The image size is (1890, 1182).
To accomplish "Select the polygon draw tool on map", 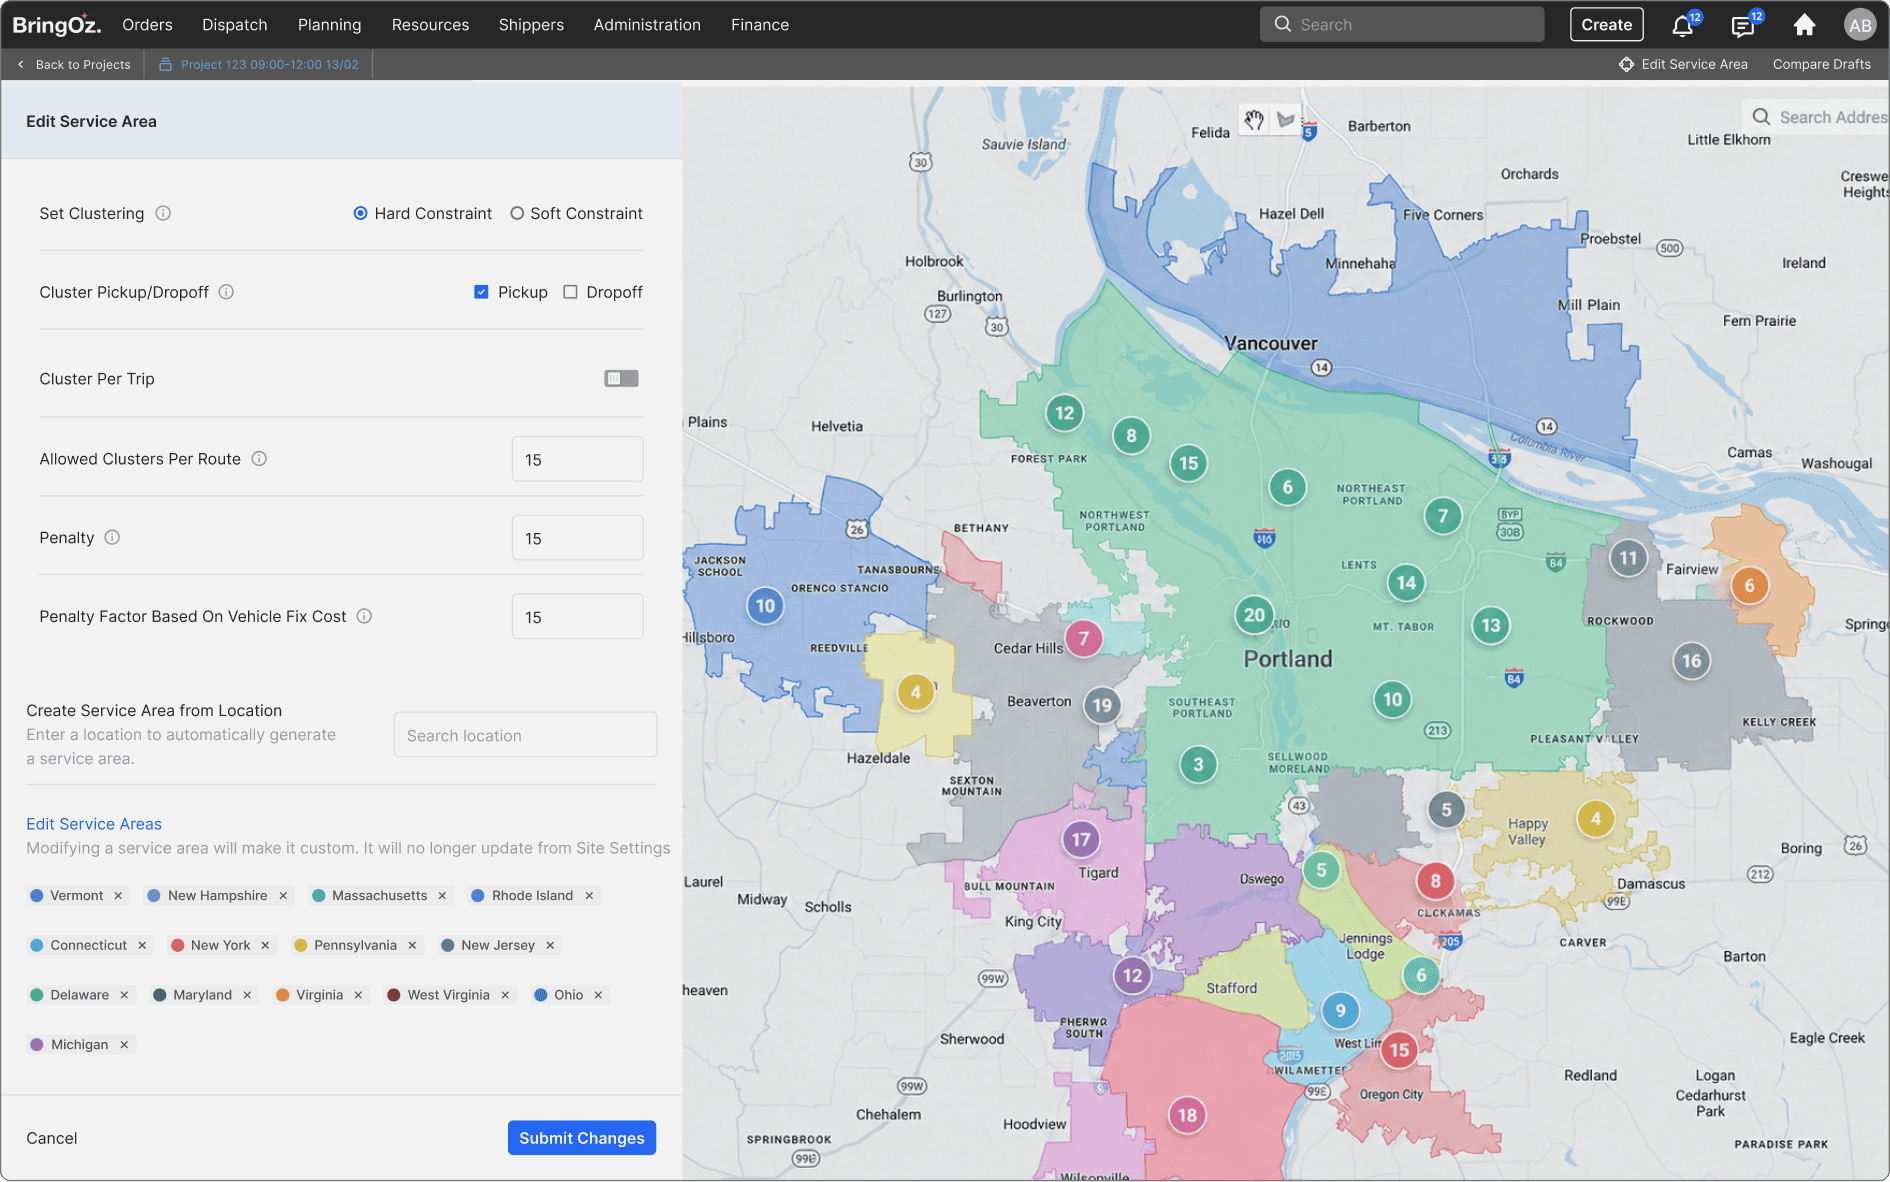I will 1286,120.
